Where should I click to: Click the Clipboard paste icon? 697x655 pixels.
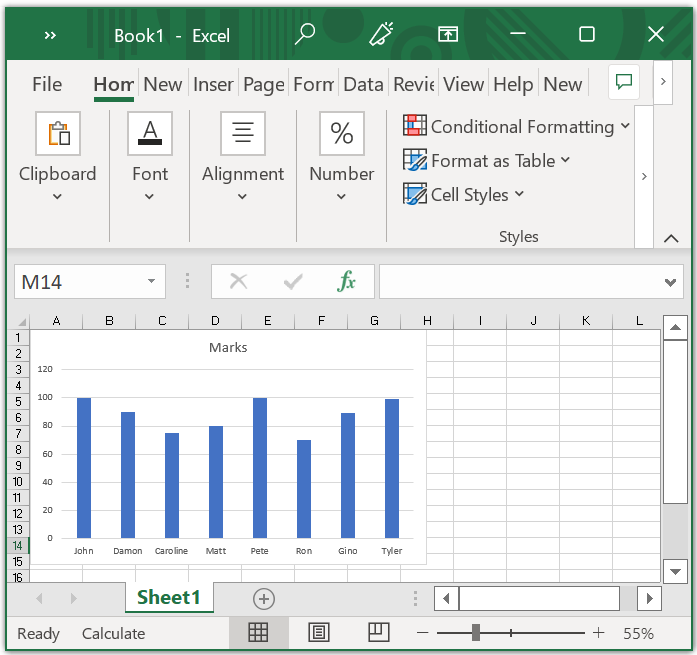pyautogui.click(x=58, y=133)
